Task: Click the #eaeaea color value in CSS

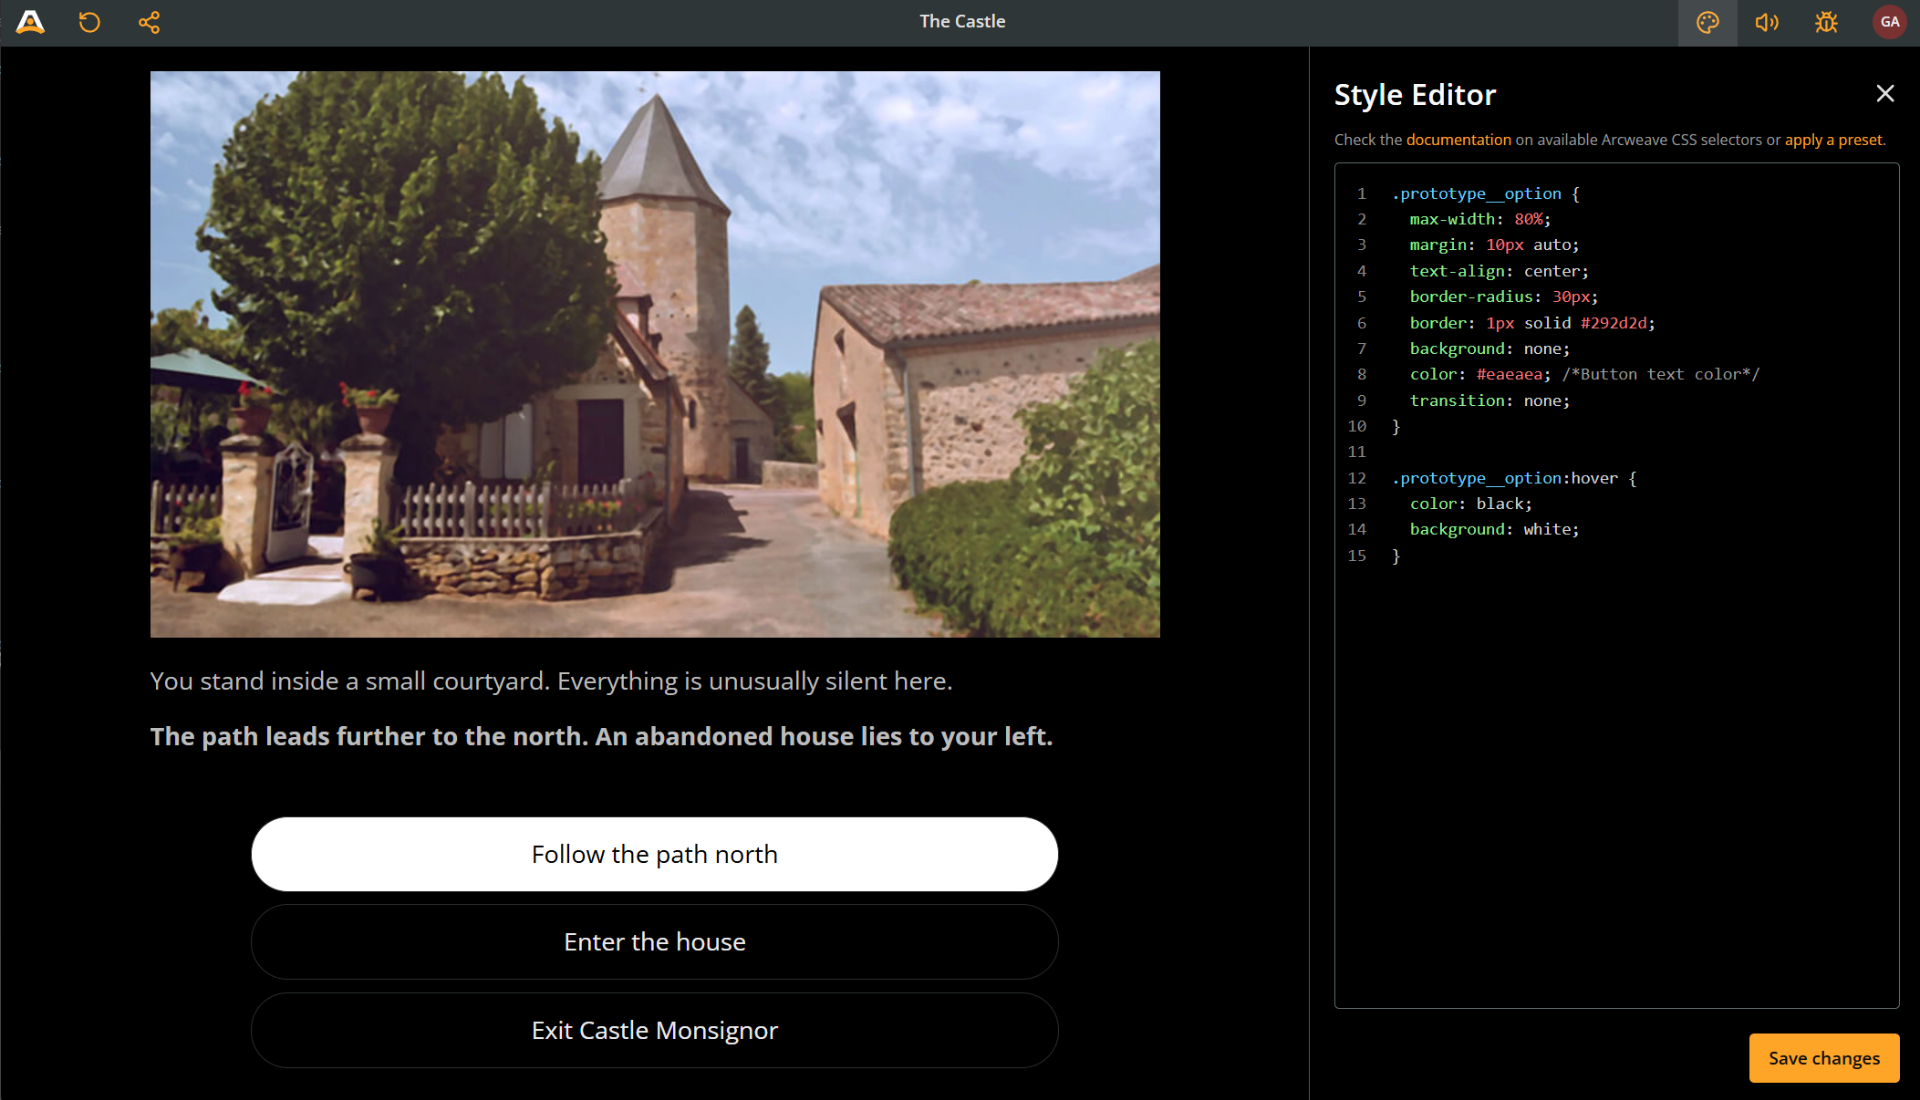Action: coord(1510,374)
